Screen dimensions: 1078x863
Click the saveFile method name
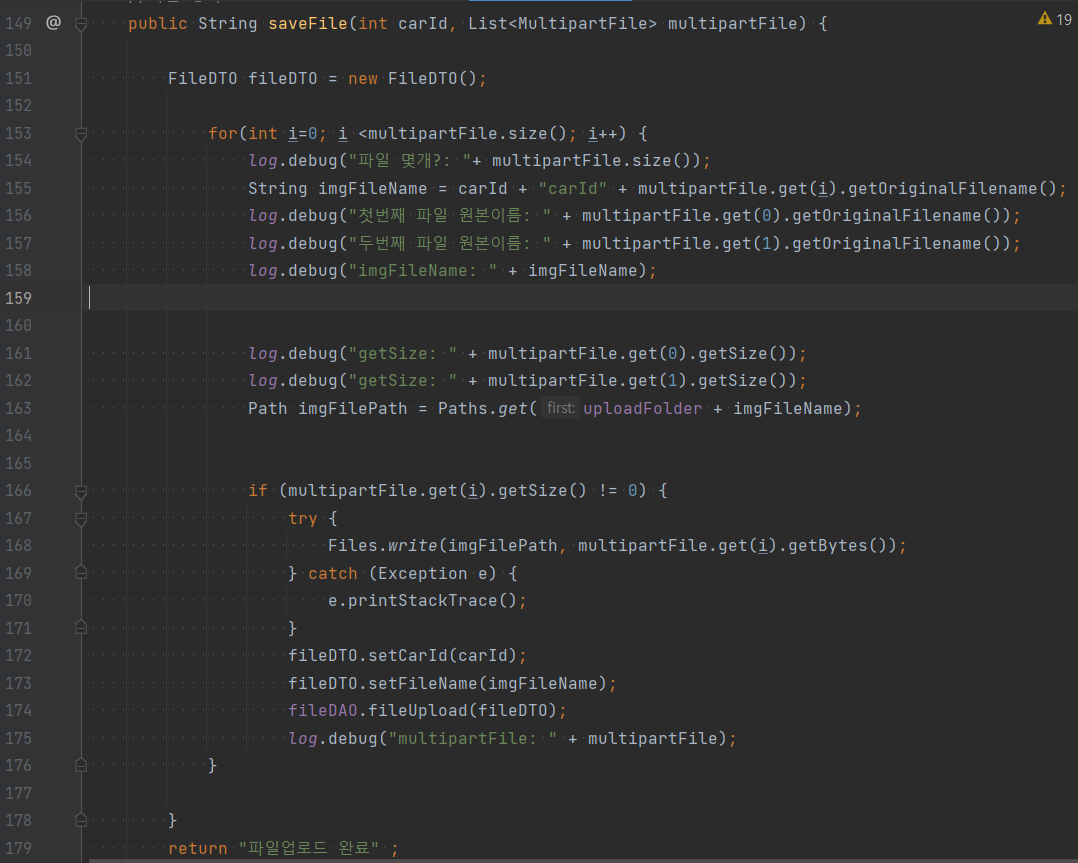[308, 23]
